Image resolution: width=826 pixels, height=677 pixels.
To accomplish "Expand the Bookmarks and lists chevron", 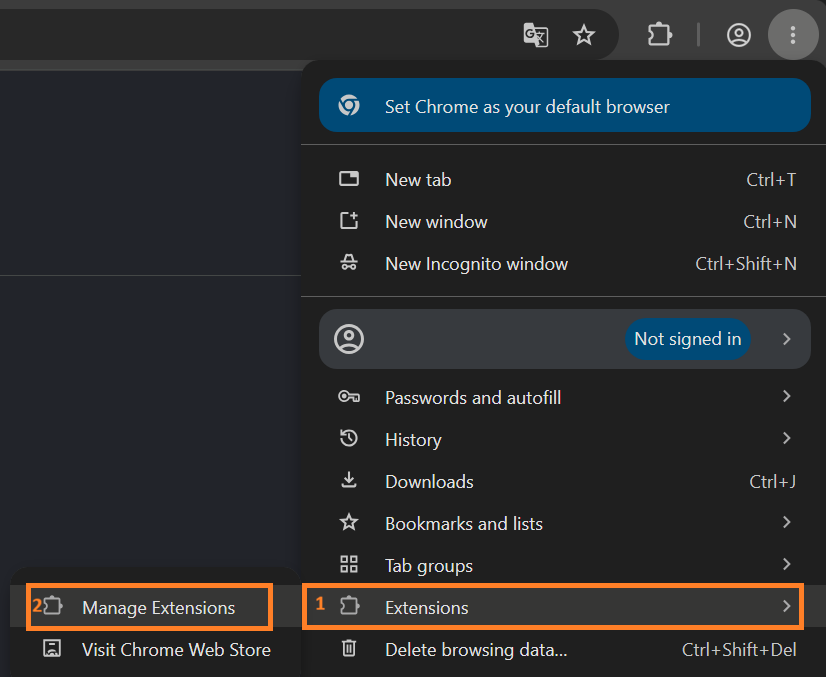I will click(x=786, y=522).
